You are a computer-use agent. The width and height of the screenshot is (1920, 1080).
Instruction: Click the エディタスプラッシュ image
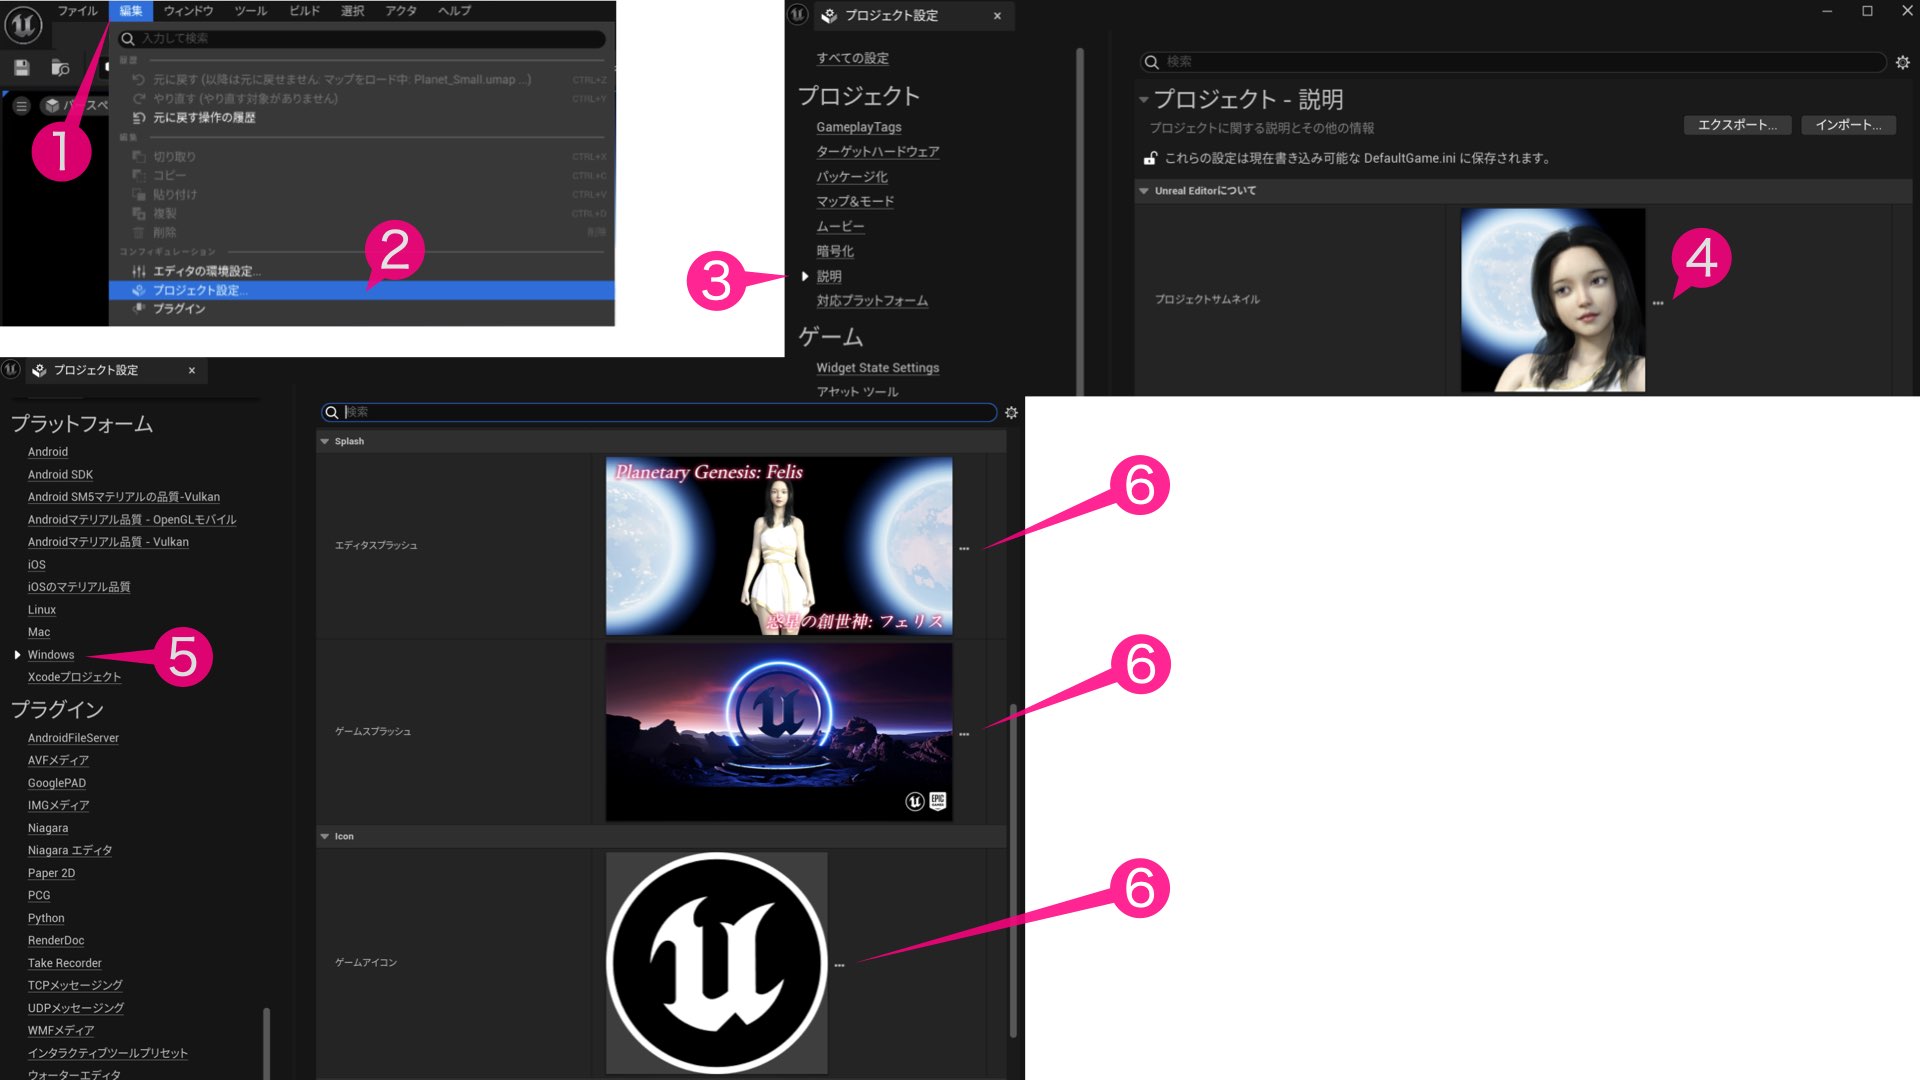pyautogui.click(x=779, y=546)
